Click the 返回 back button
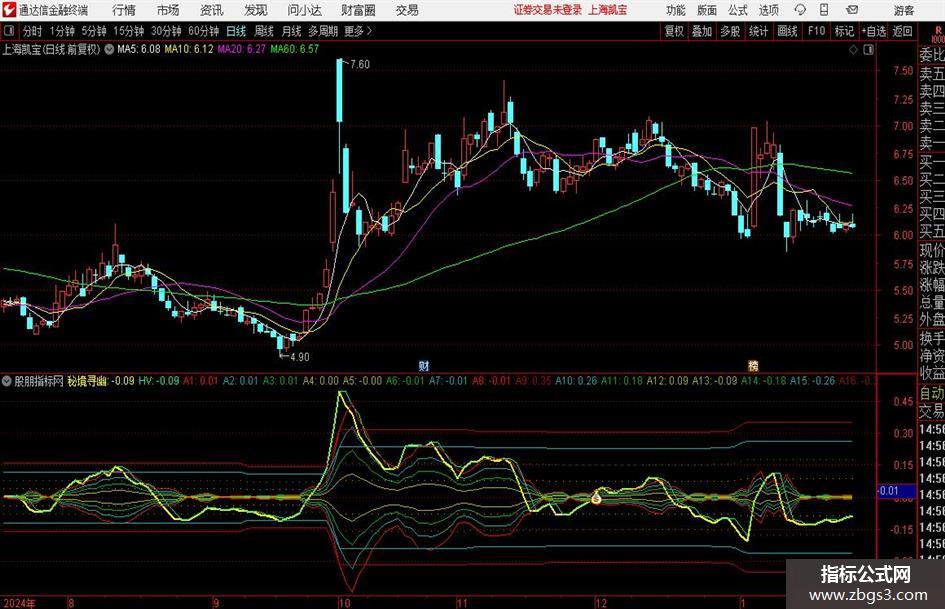 point(902,31)
